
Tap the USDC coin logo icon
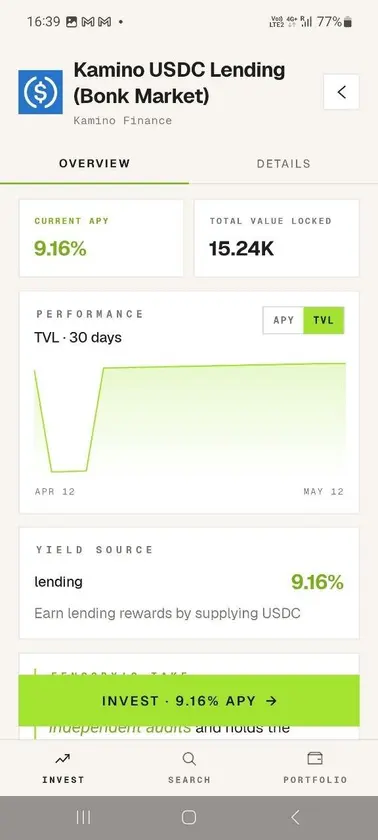click(x=40, y=92)
